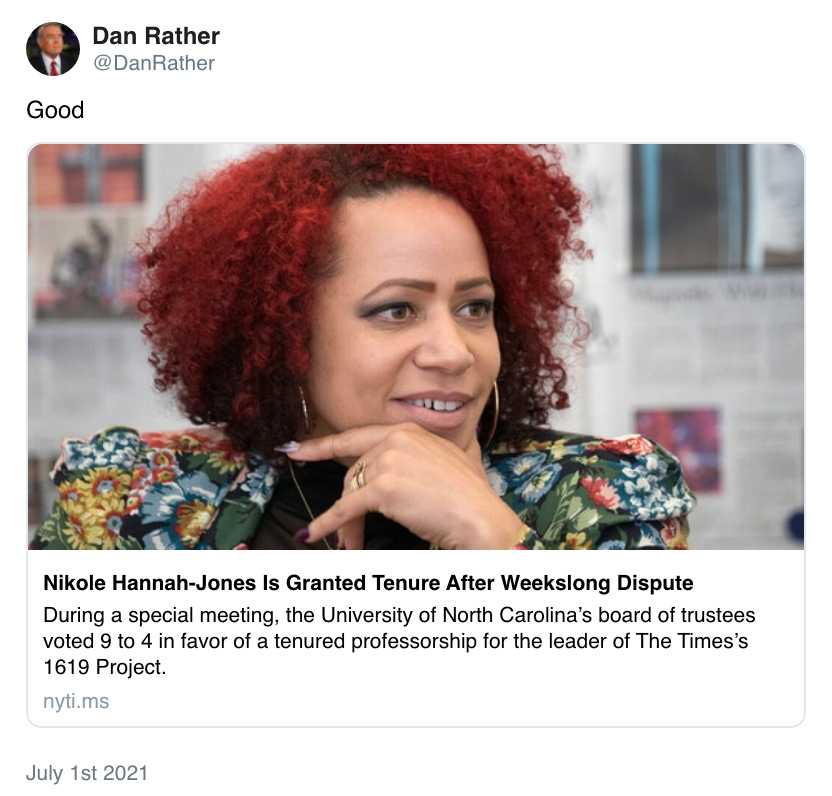832x796 pixels.
Task: Click the gold ring on her hand
Action: pos(359,475)
